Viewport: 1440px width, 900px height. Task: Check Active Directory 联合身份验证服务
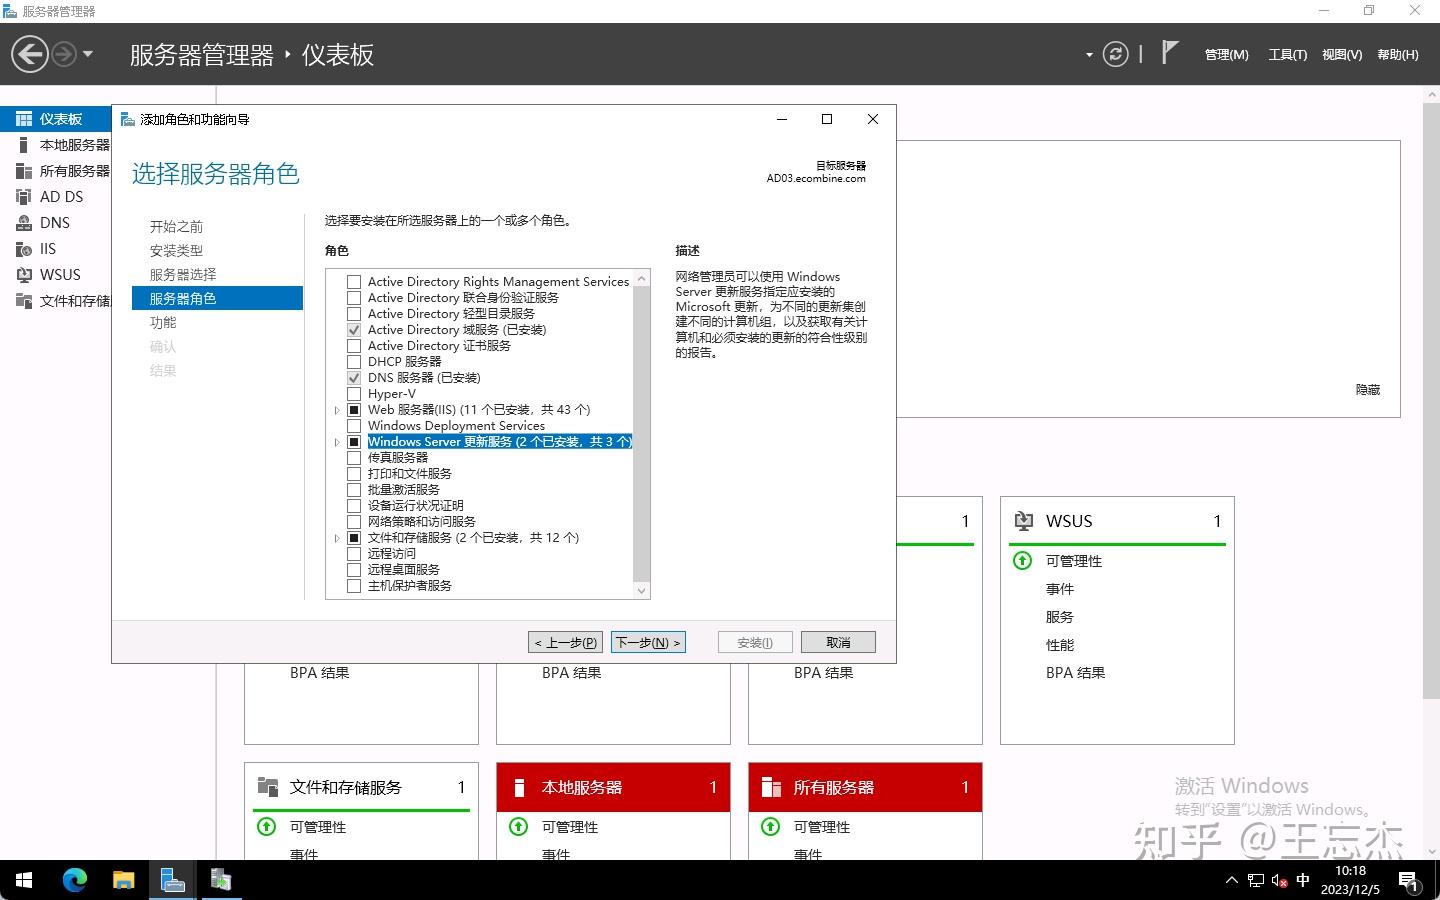354,298
